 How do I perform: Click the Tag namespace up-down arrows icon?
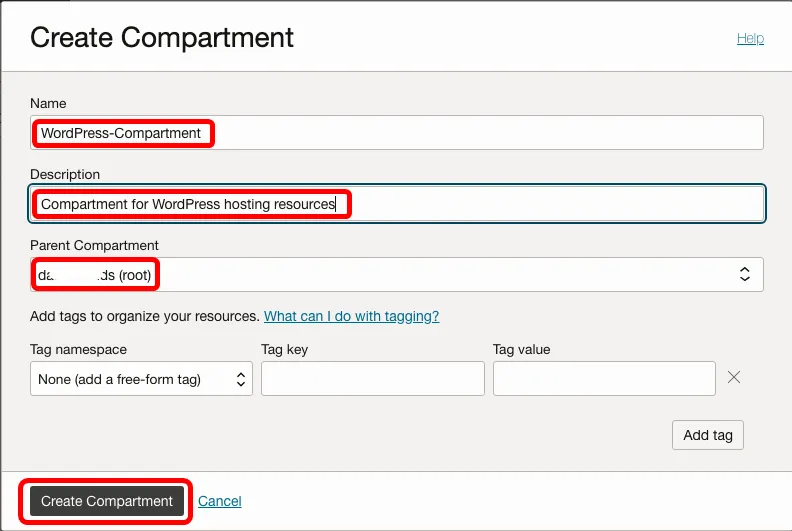pos(240,379)
